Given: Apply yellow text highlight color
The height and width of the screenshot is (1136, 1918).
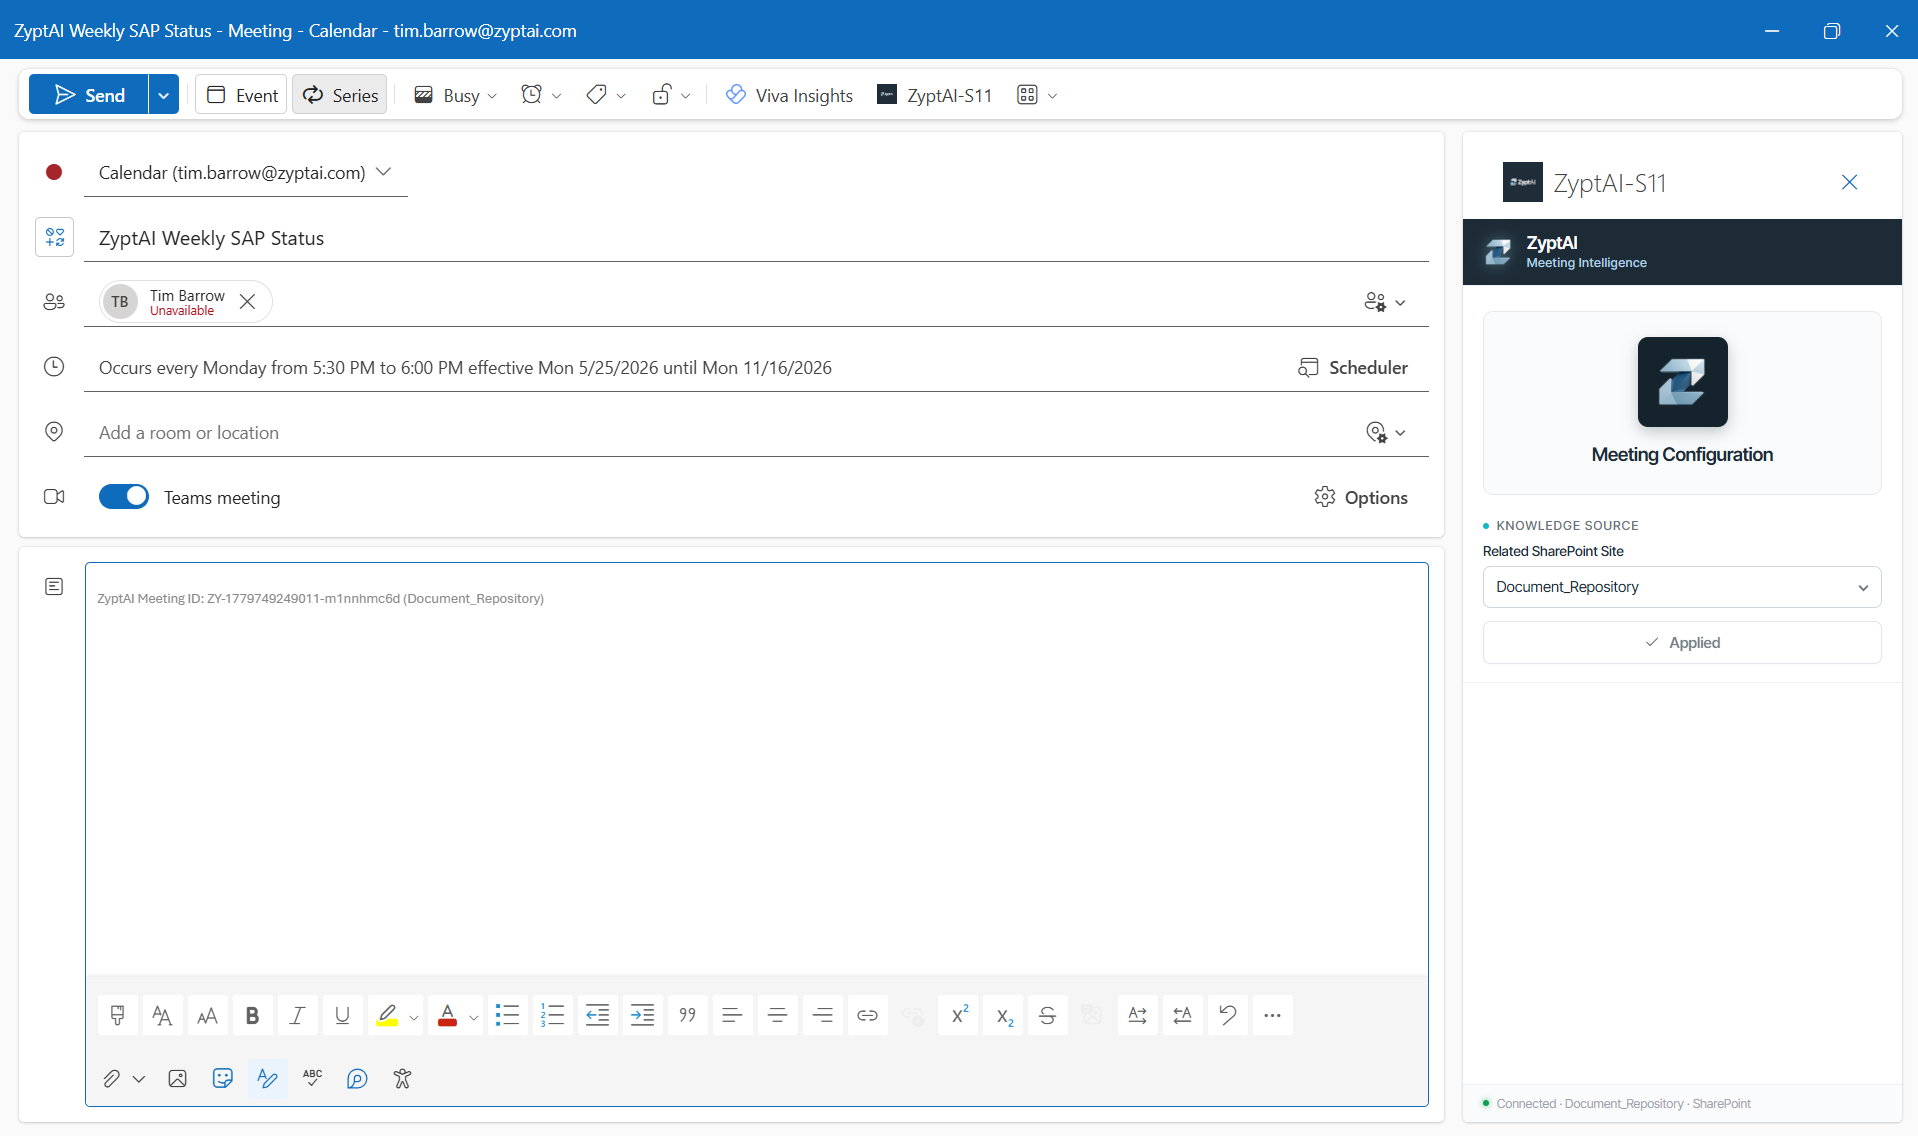Looking at the screenshot, I should pos(387,1016).
